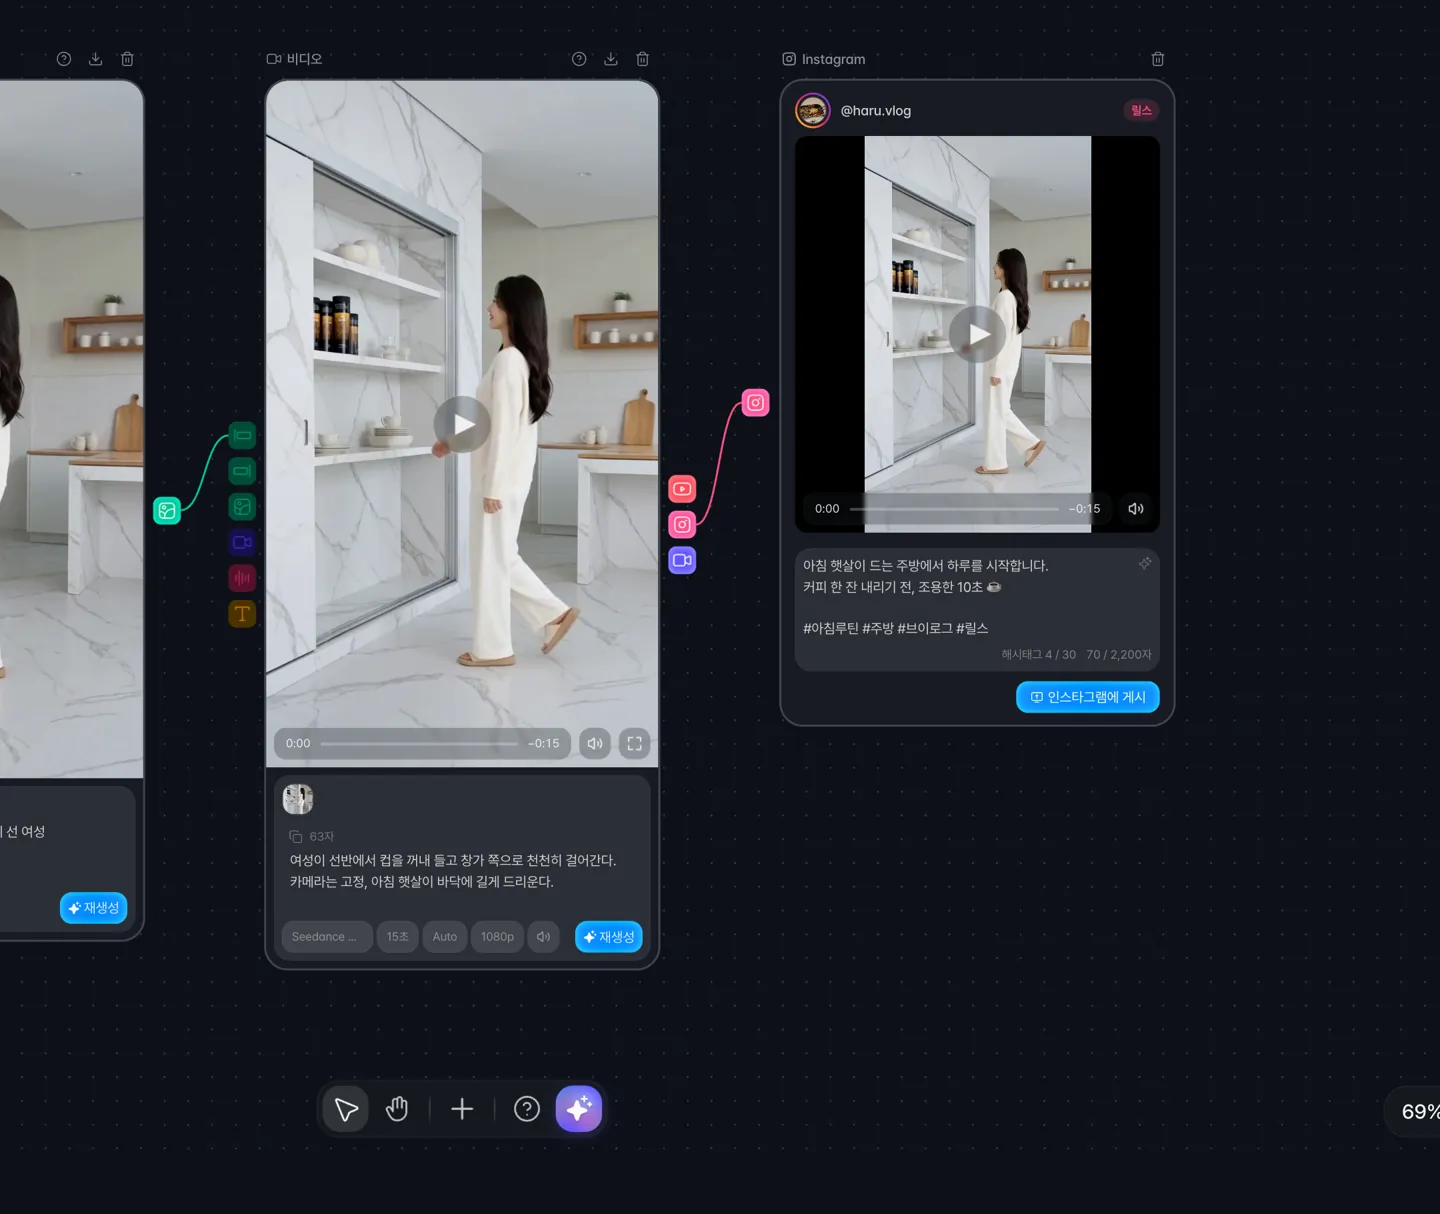Toggle audio generation in video settings
The image size is (1440, 1214).
pos(543,937)
